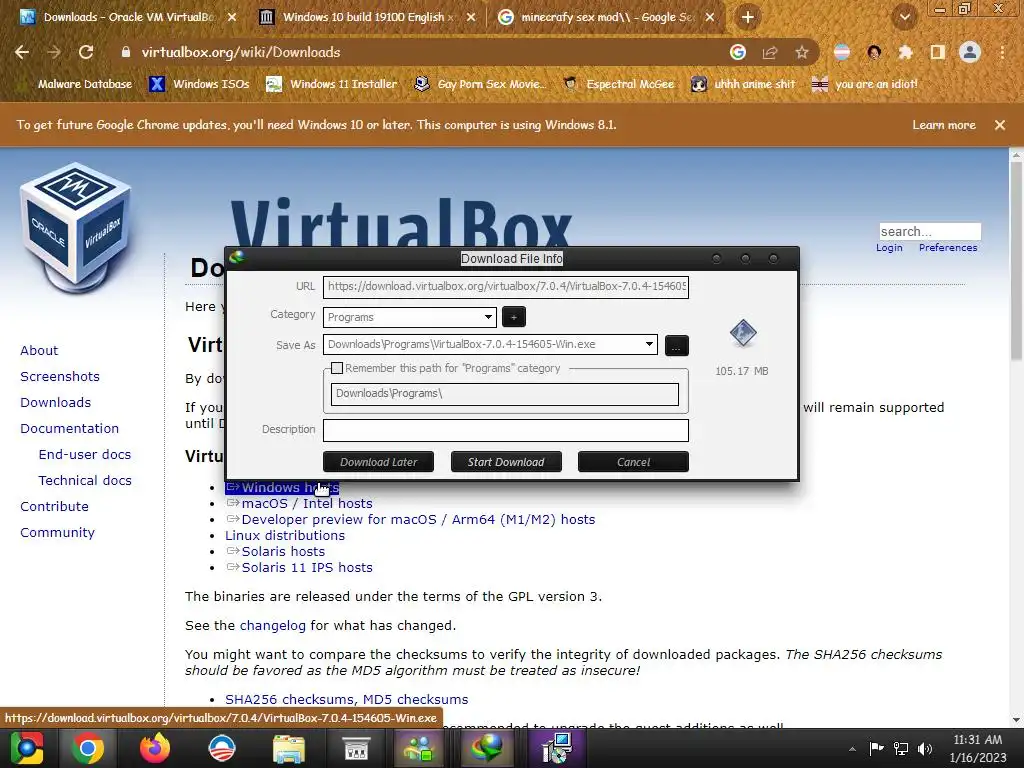Click the Download Later button
Viewport: 1024px width, 768px height.
click(378, 462)
